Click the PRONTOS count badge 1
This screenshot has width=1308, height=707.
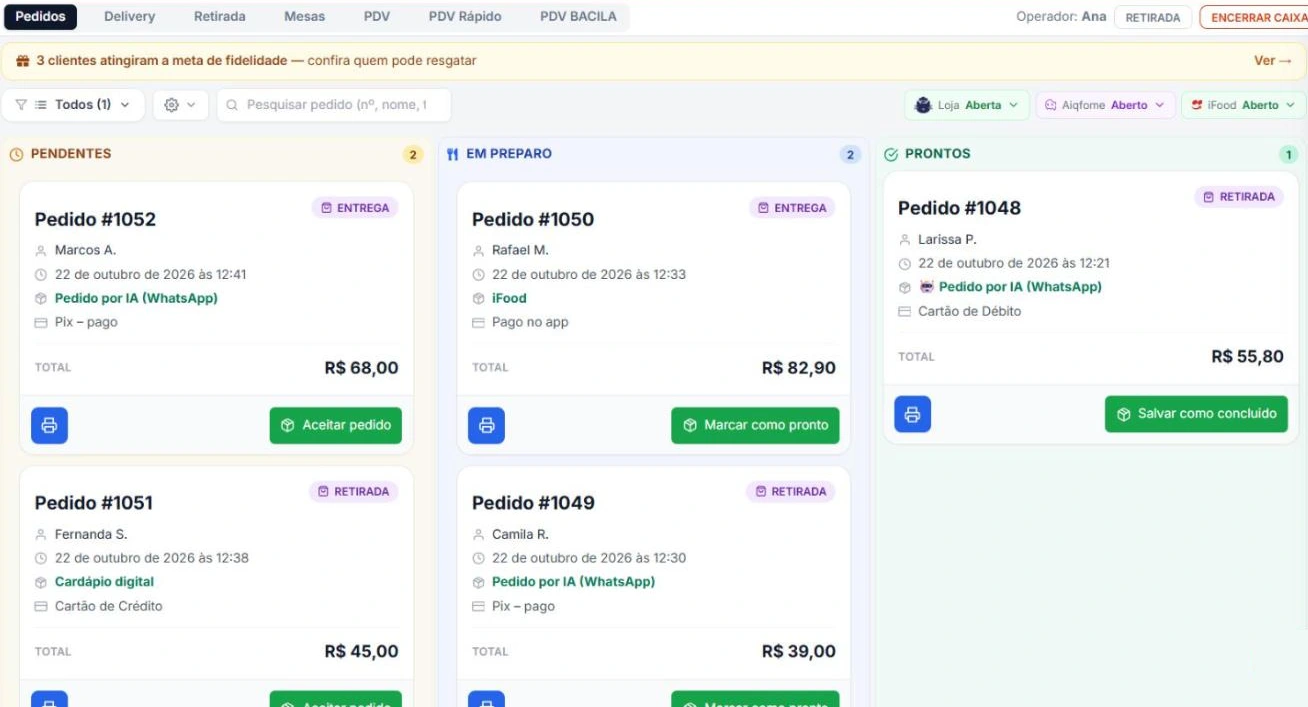click(x=1289, y=154)
